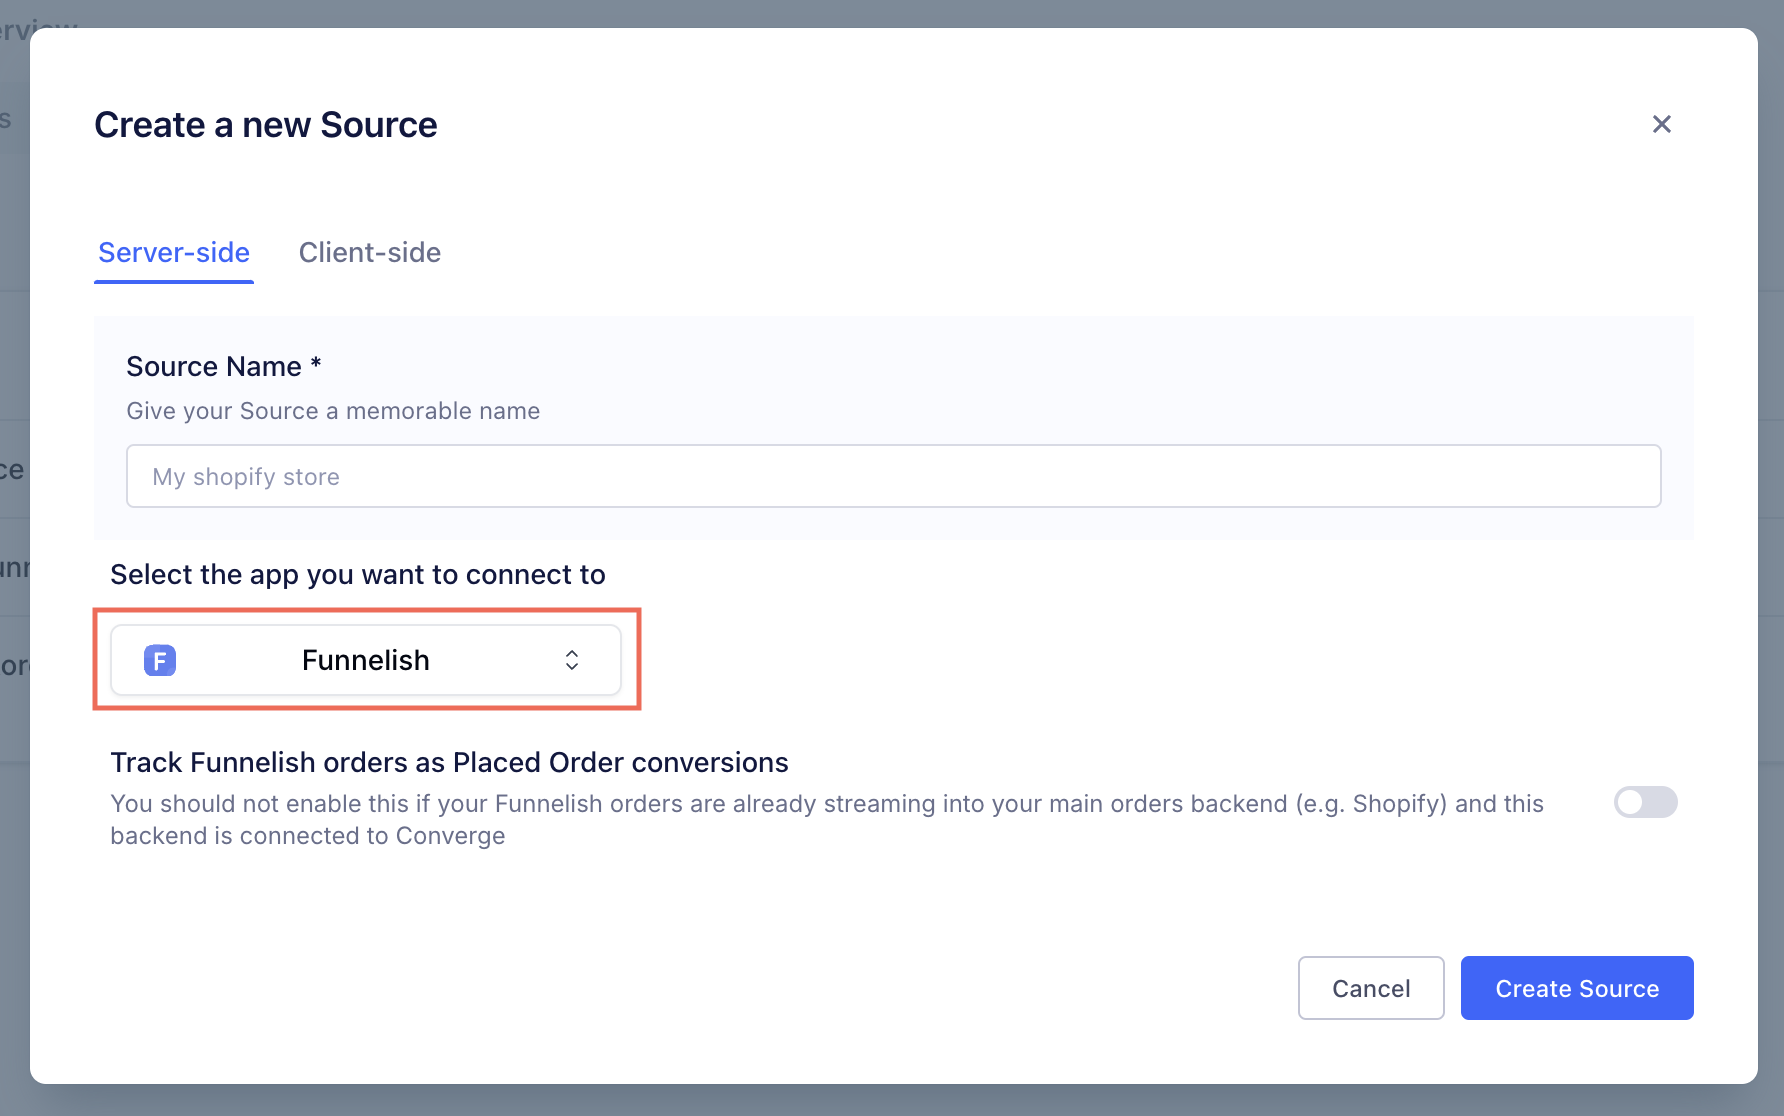The height and width of the screenshot is (1116, 1784).
Task: Click 'Select the app you want to connect to'
Action: click(x=358, y=575)
